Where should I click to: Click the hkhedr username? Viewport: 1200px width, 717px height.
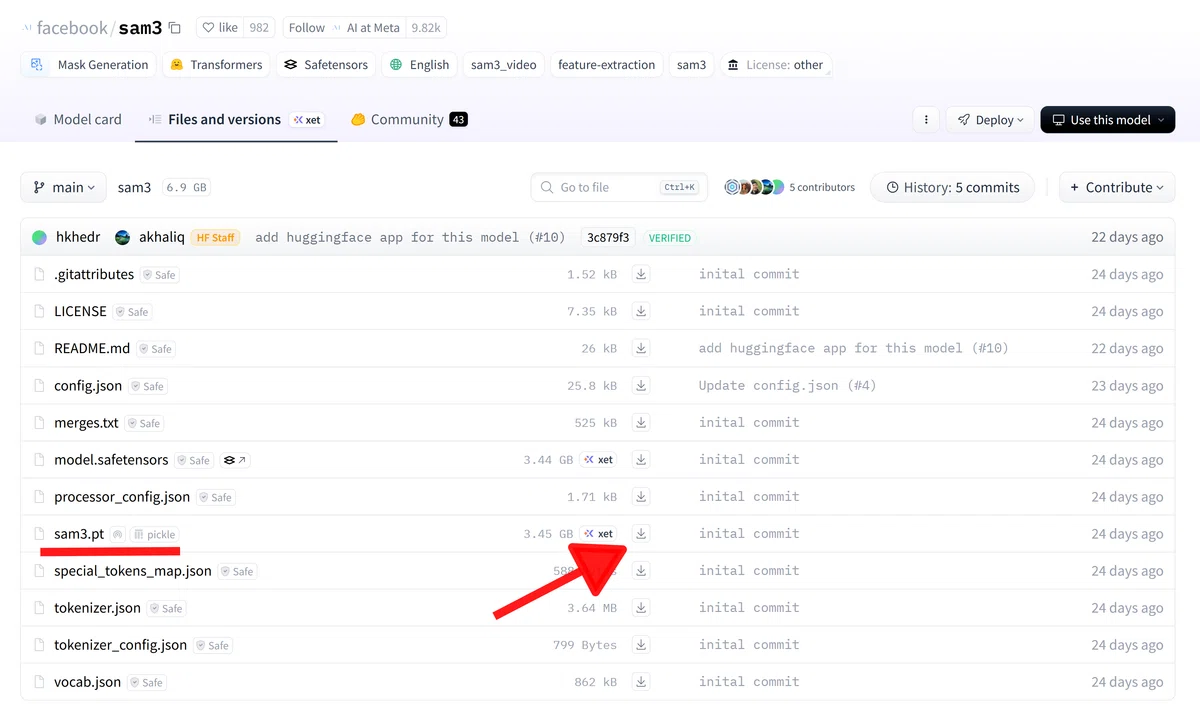78,237
